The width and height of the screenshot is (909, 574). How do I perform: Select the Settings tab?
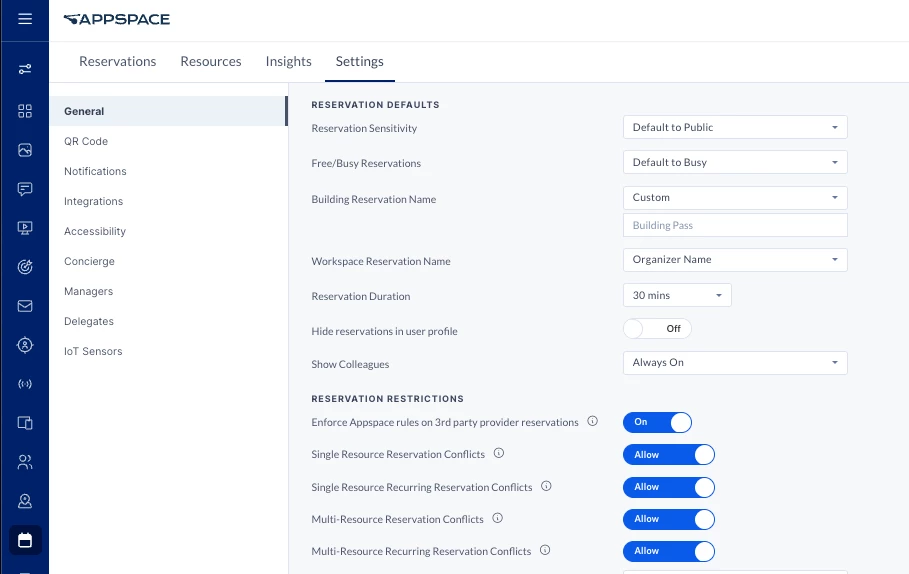[359, 61]
